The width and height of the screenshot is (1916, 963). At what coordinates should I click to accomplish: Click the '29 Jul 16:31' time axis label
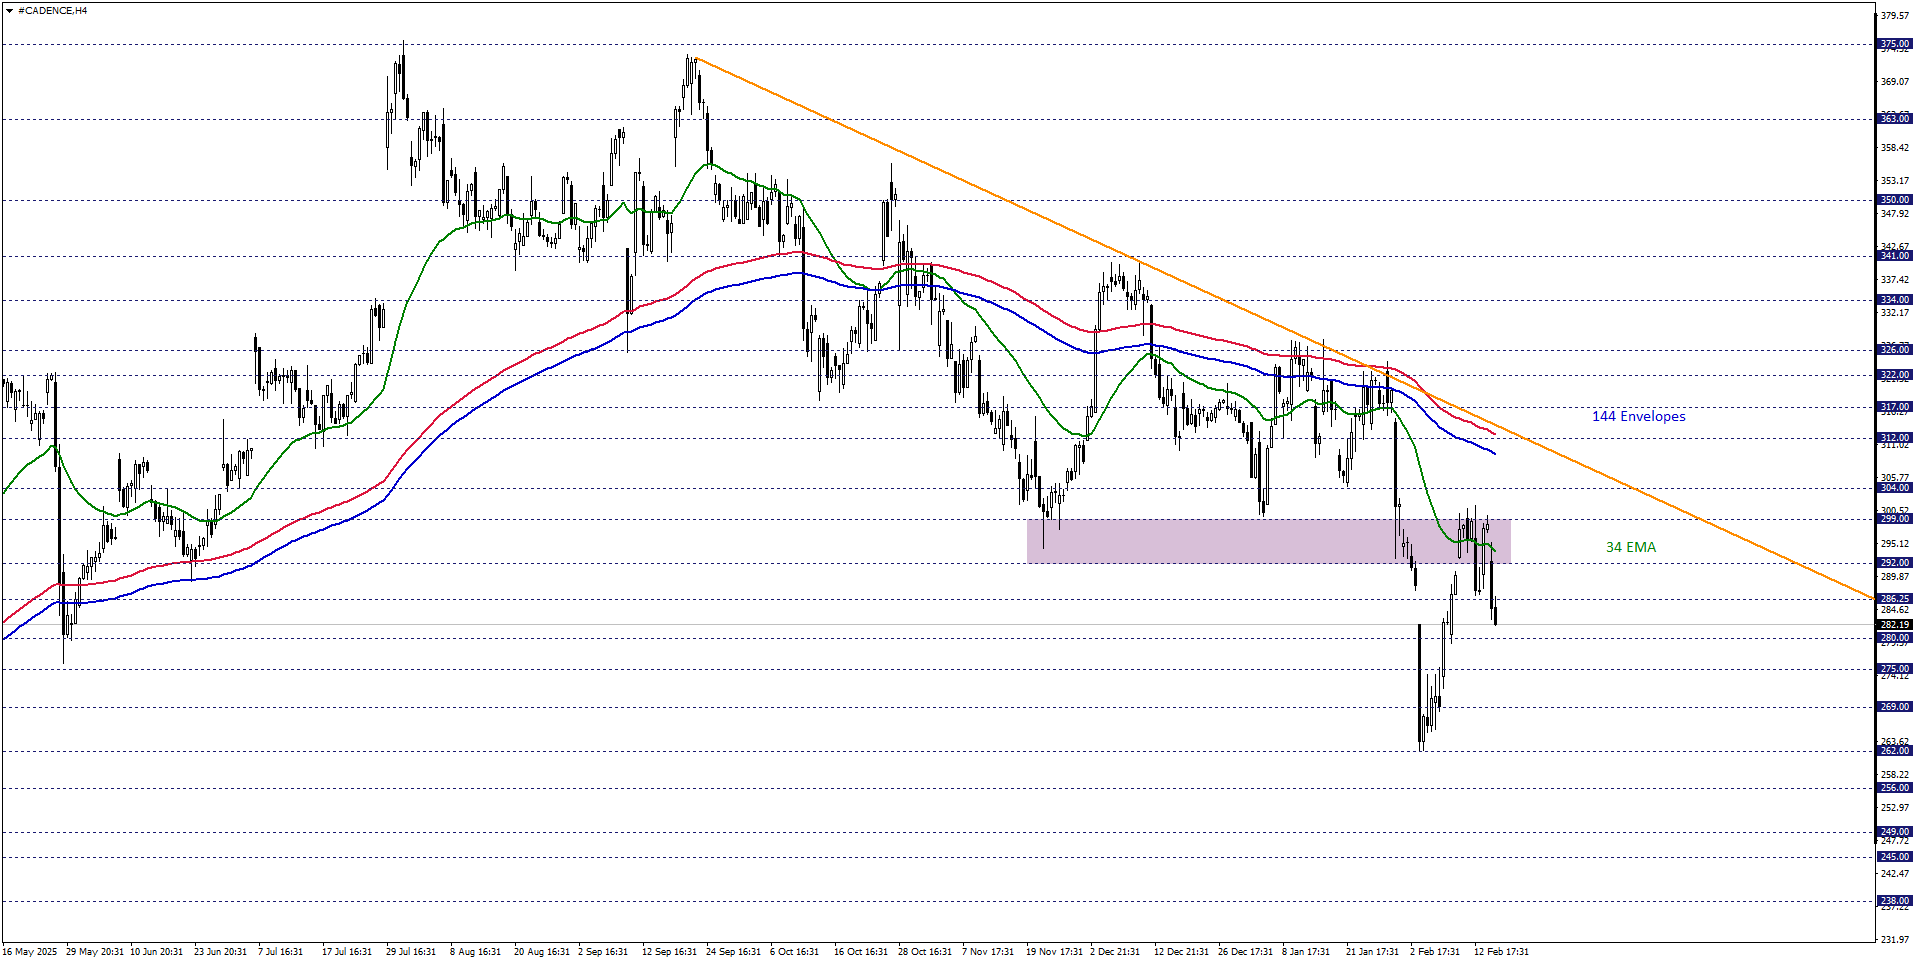[x=411, y=951]
